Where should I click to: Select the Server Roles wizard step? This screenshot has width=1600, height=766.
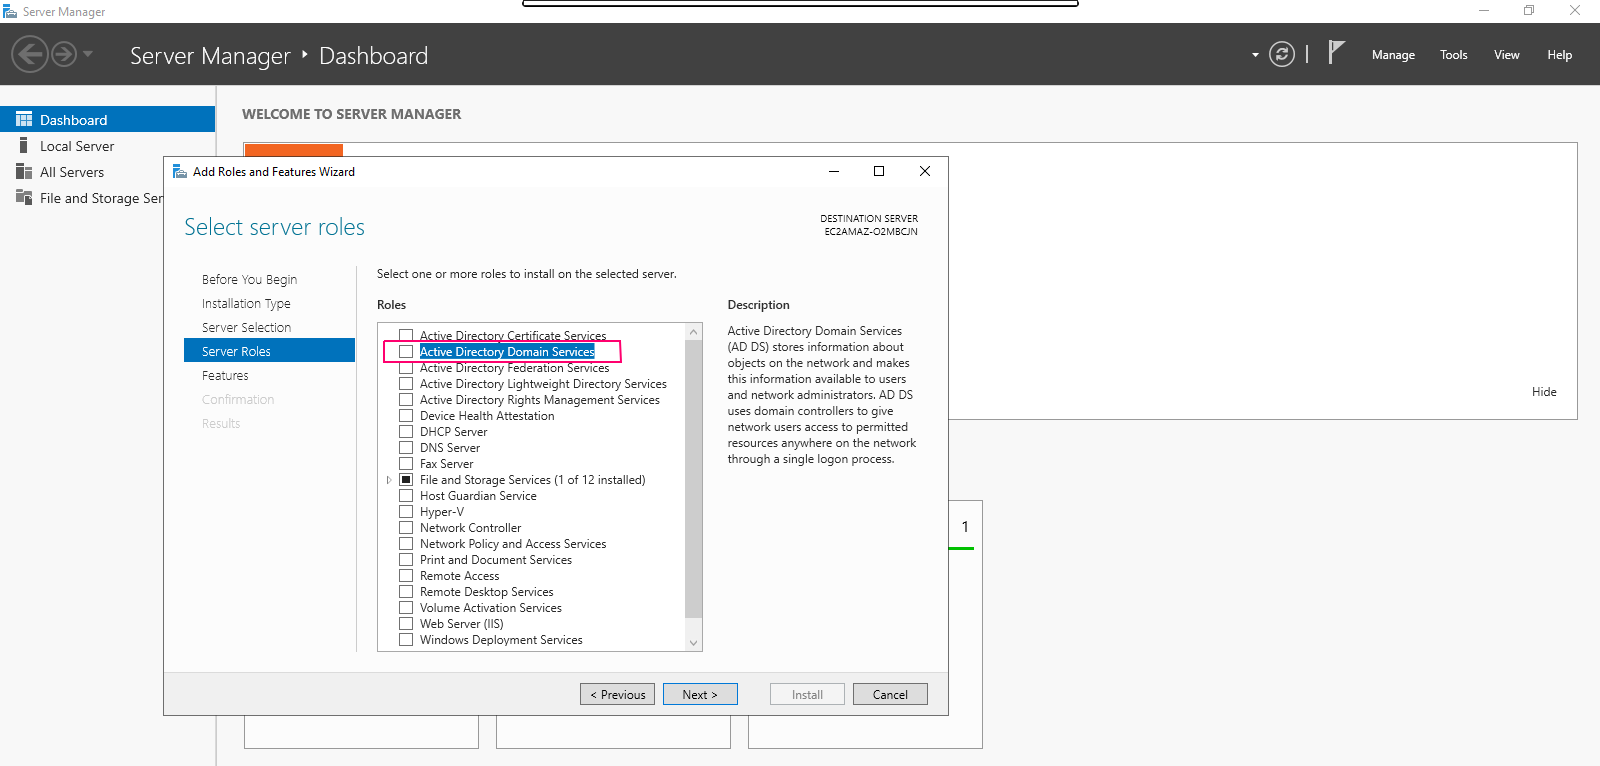(269, 350)
